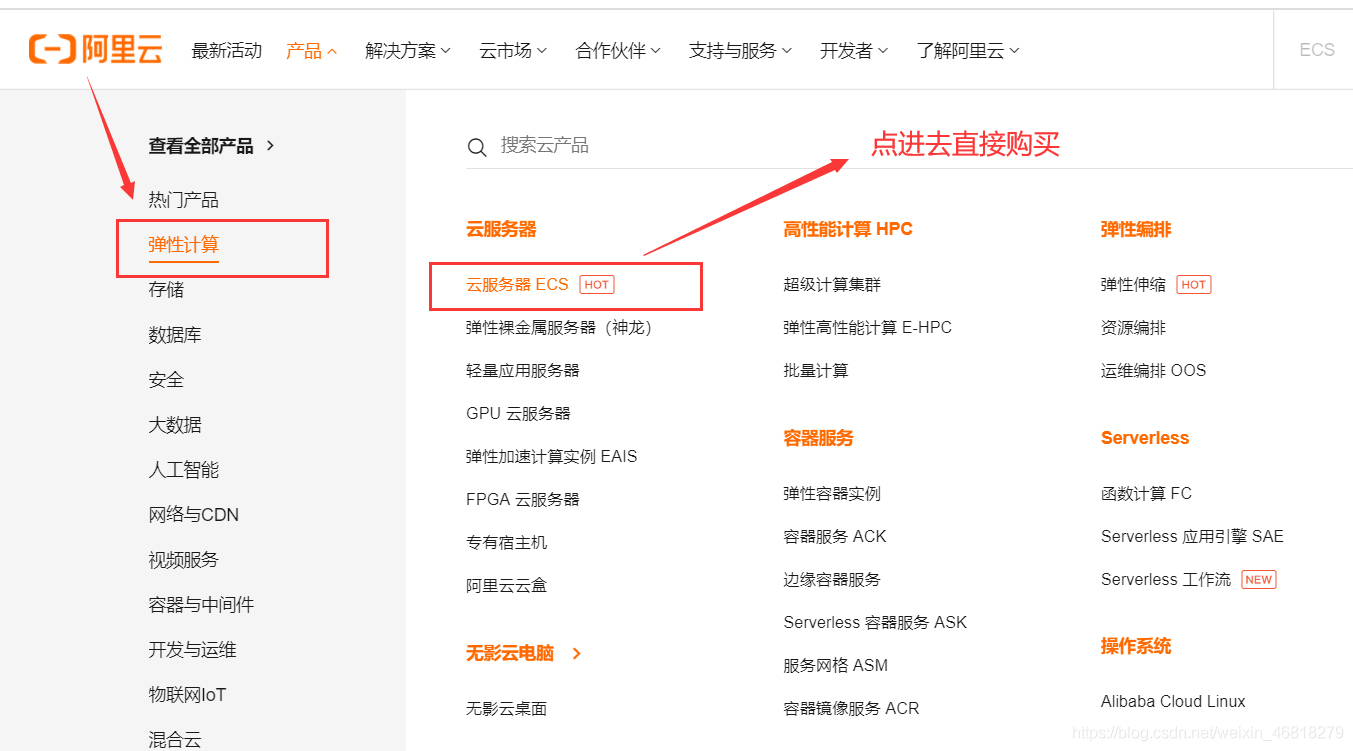Open 容器镜像服务 ACR link
This screenshot has width=1353, height=751.
pos(851,709)
